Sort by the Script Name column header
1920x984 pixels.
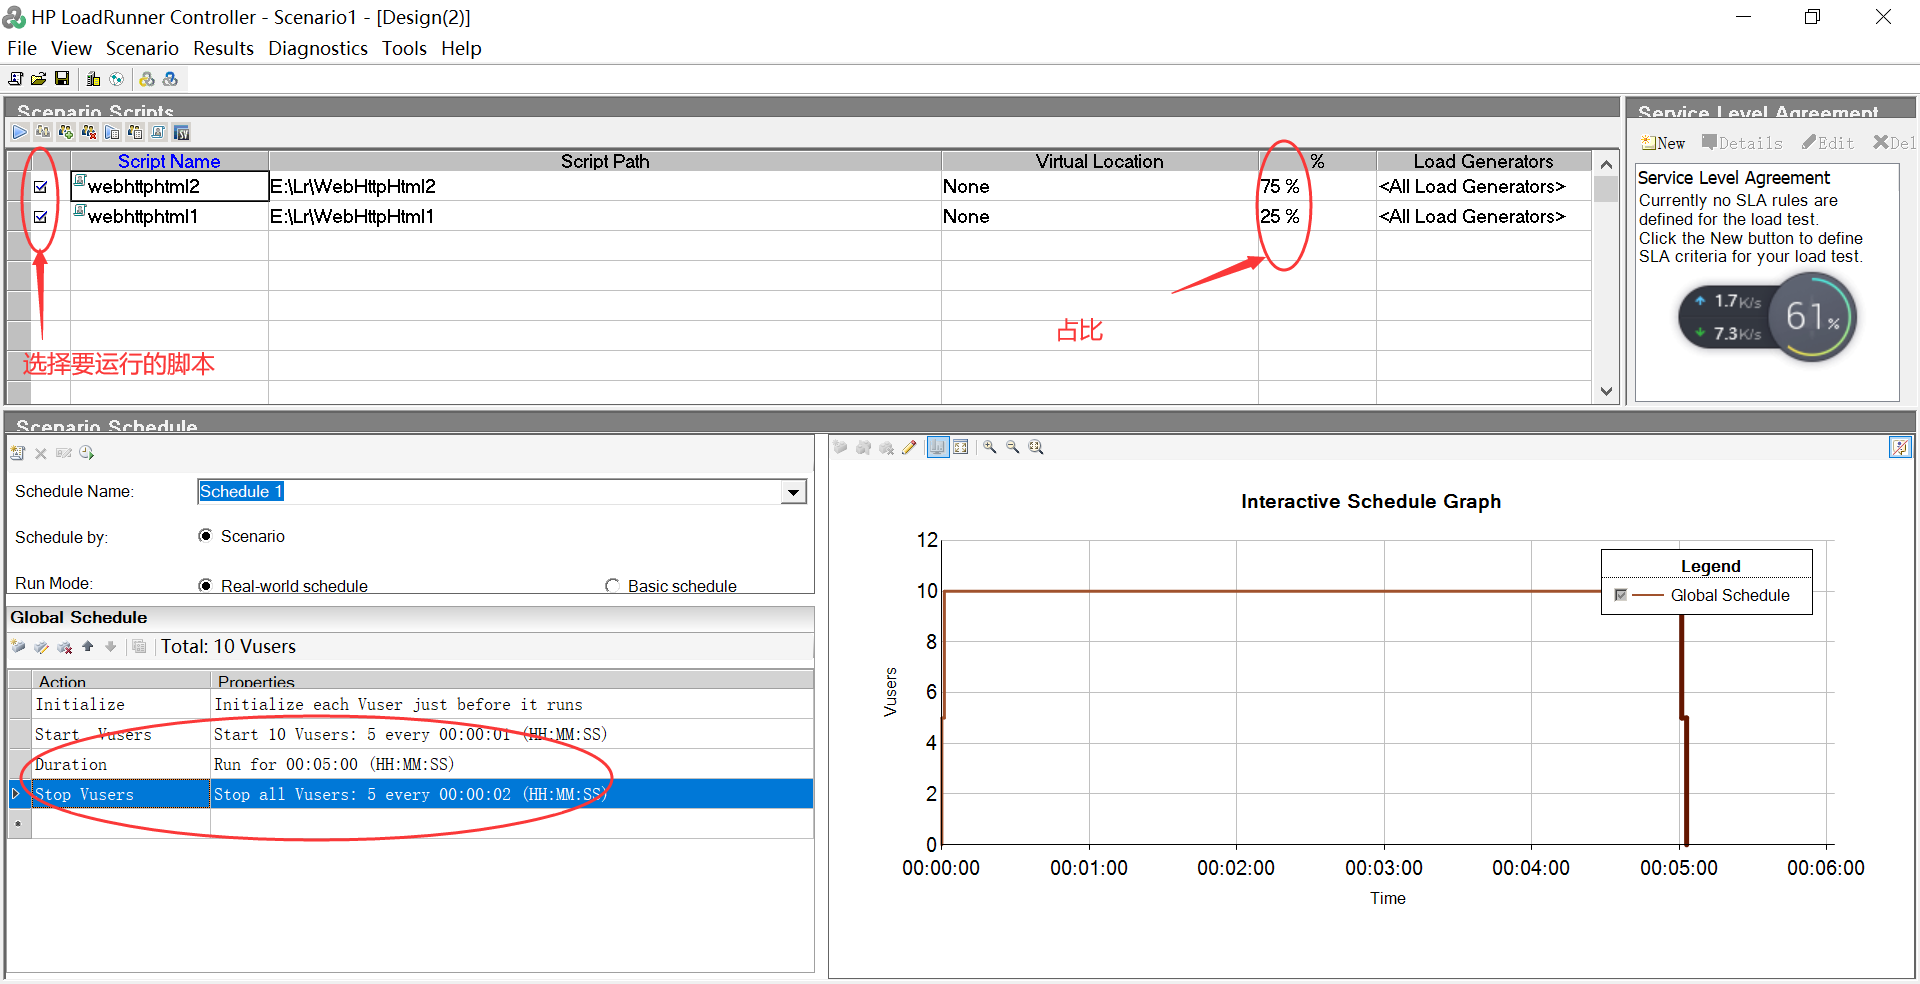pos(169,161)
